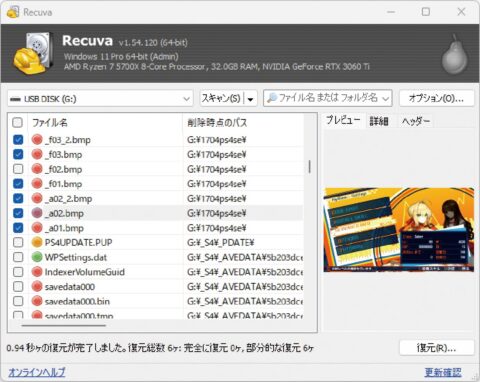Click the red status icon beside savedata000
The height and width of the screenshot is (382, 480).
coord(37,286)
